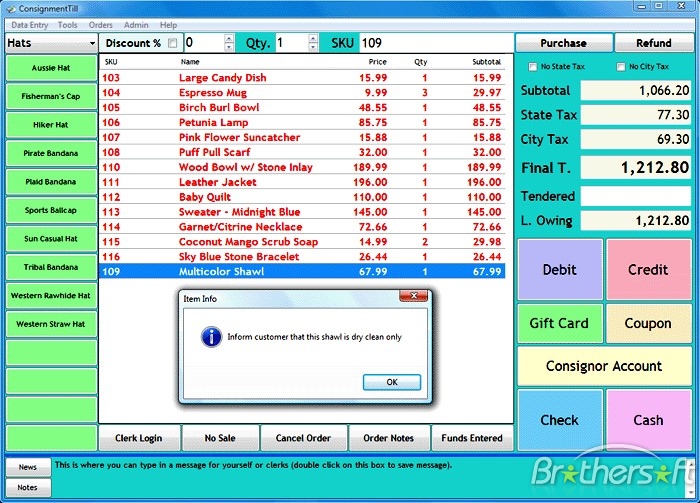The image size is (700, 503).
Task: Switch to the Notes tab
Action: point(28,487)
